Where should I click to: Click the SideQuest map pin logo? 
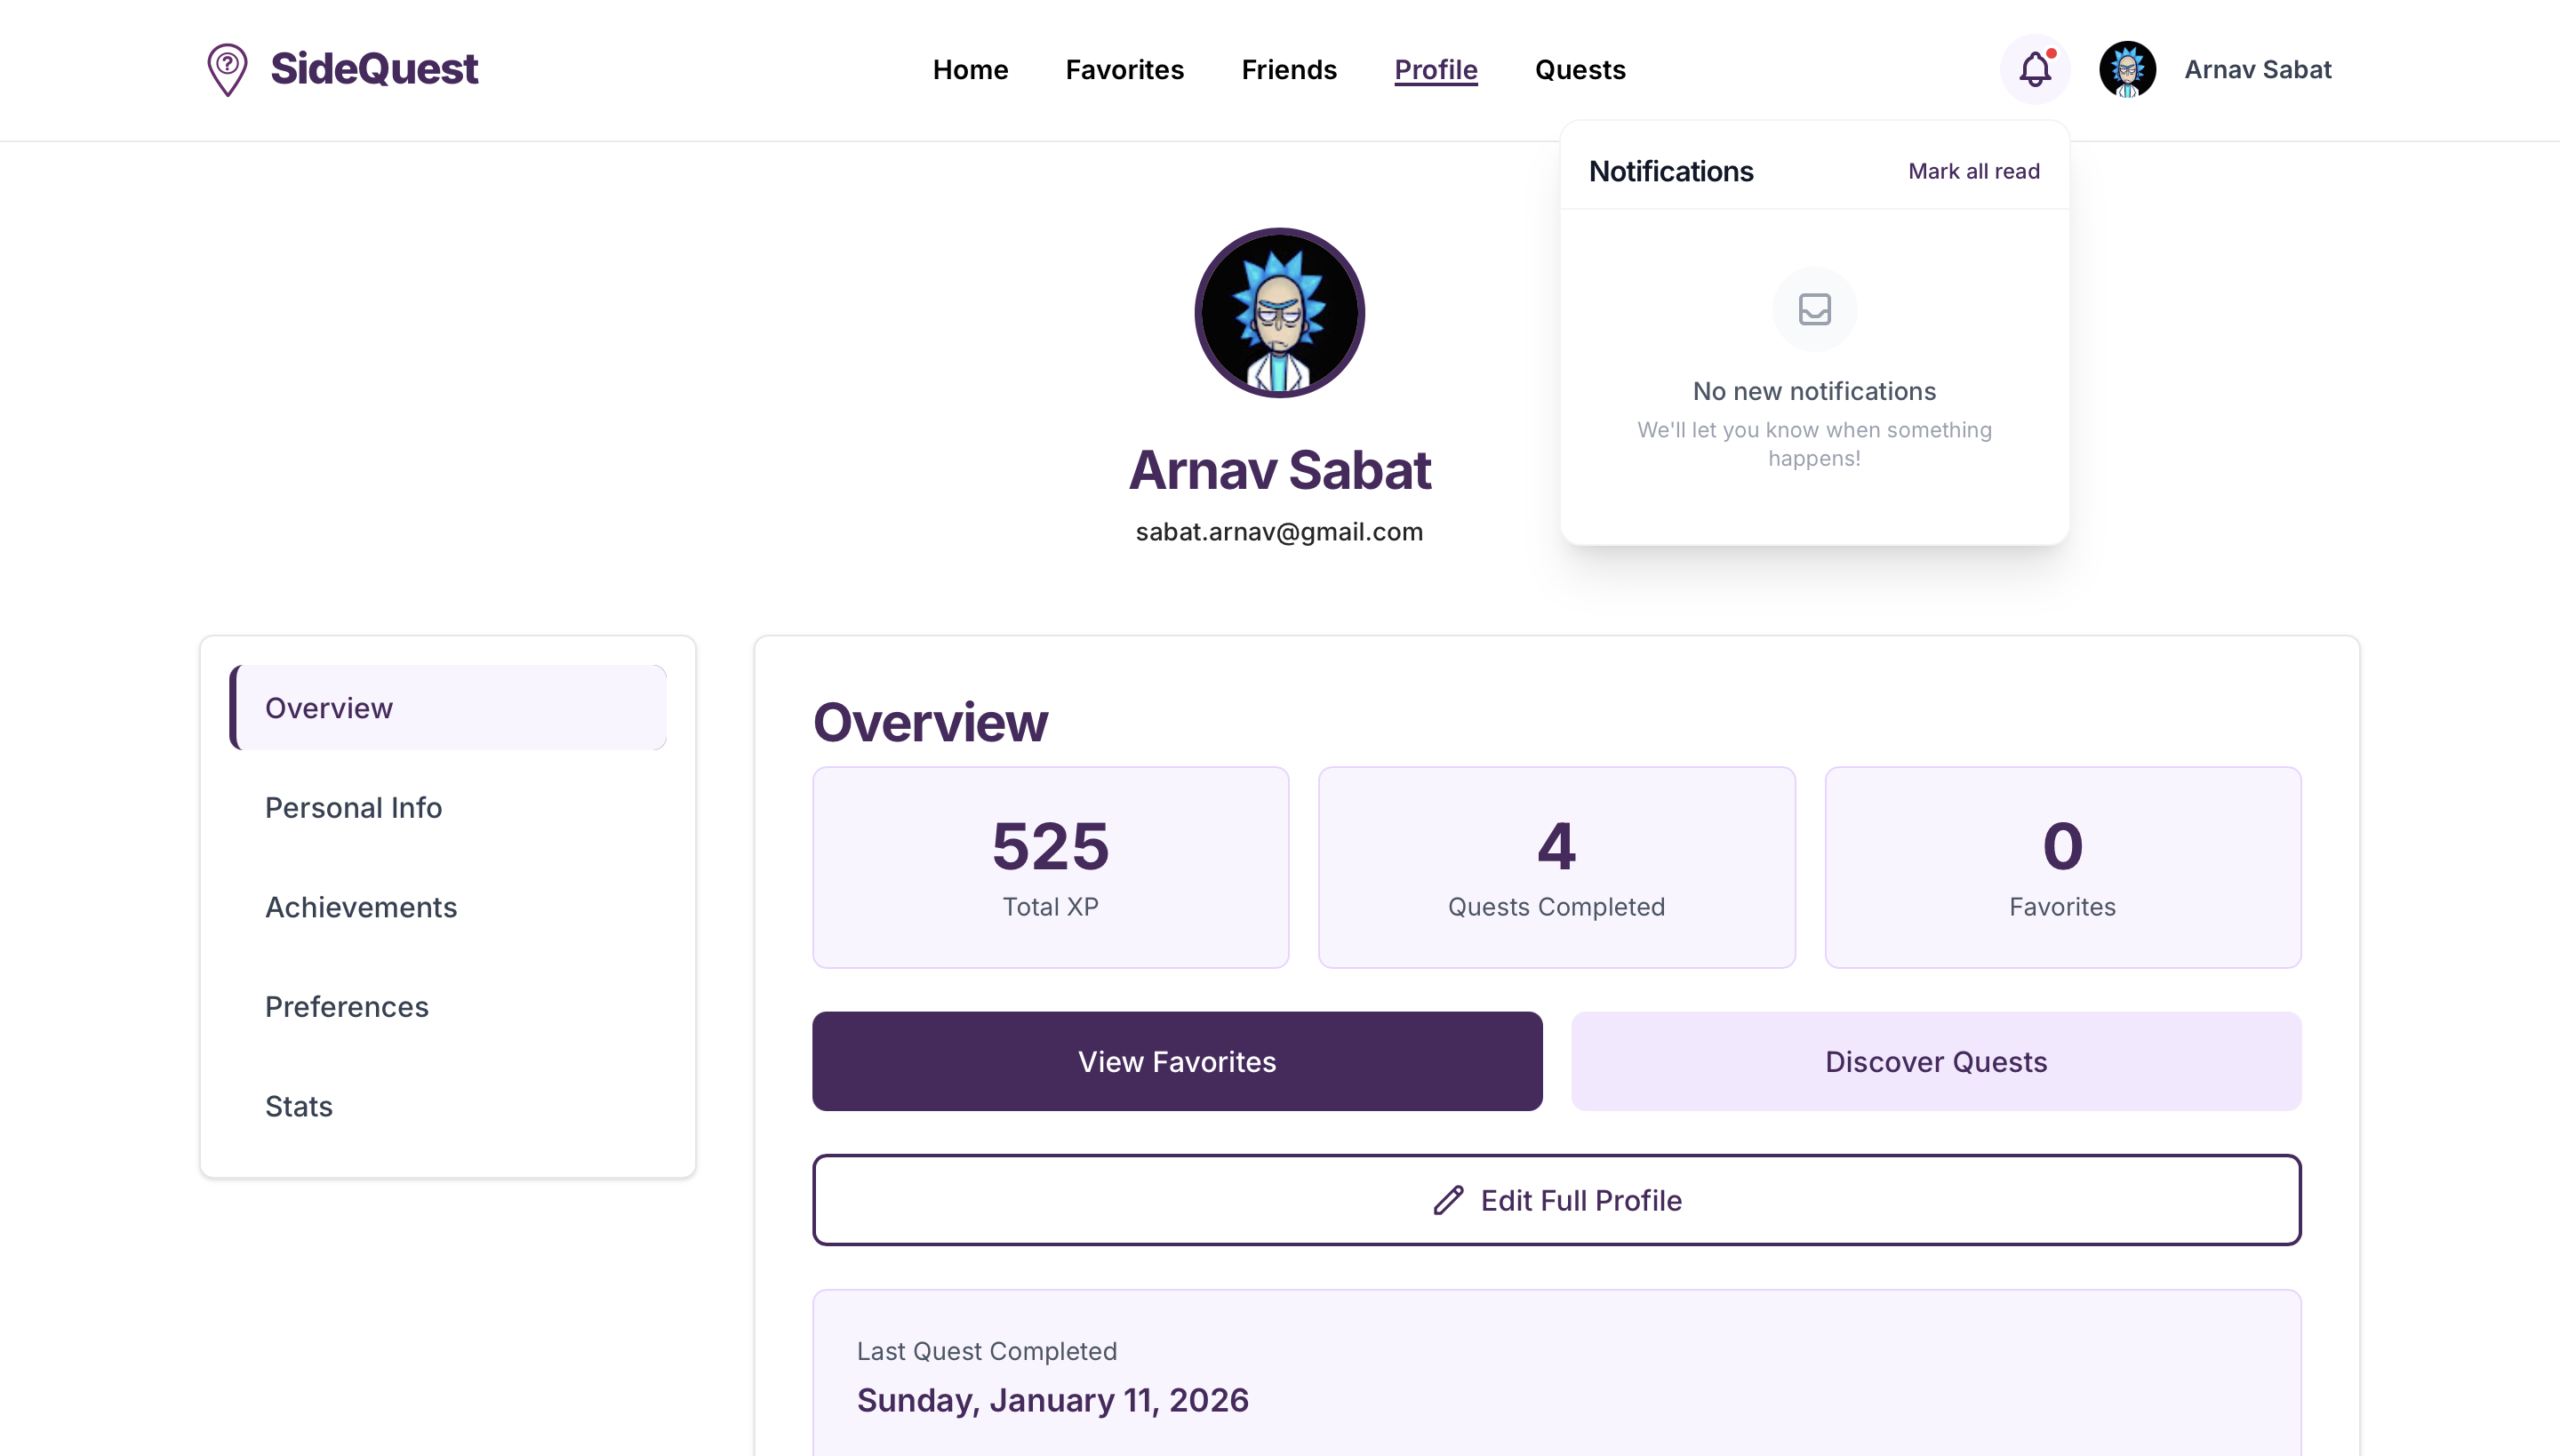[227, 69]
